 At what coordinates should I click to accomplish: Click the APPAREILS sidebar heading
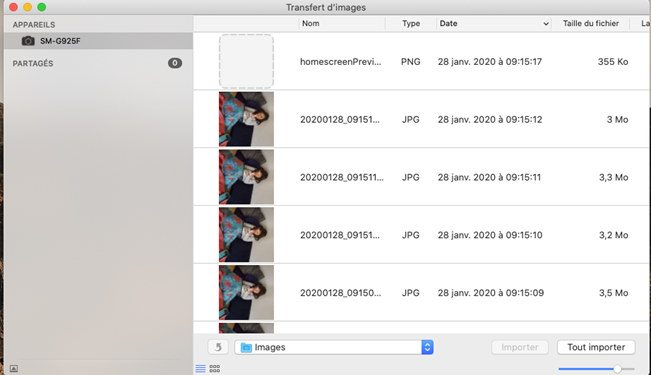(x=34, y=25)
